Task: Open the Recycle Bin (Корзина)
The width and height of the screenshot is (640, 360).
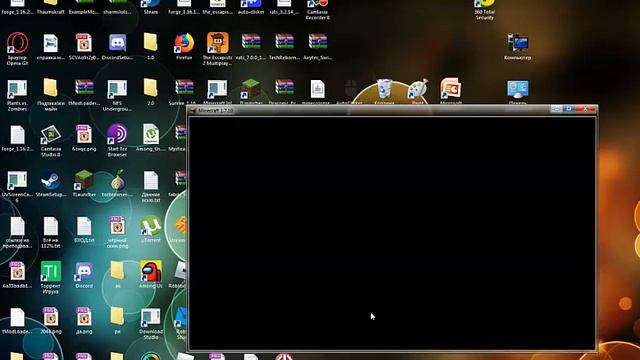Action: (384, 89)
